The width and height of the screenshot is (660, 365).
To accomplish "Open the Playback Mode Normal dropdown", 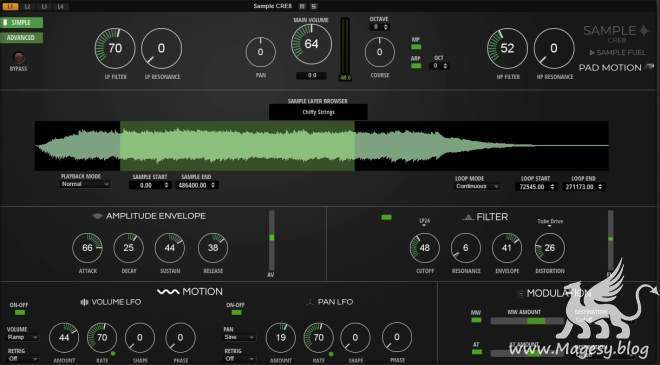I will (85, 184).
